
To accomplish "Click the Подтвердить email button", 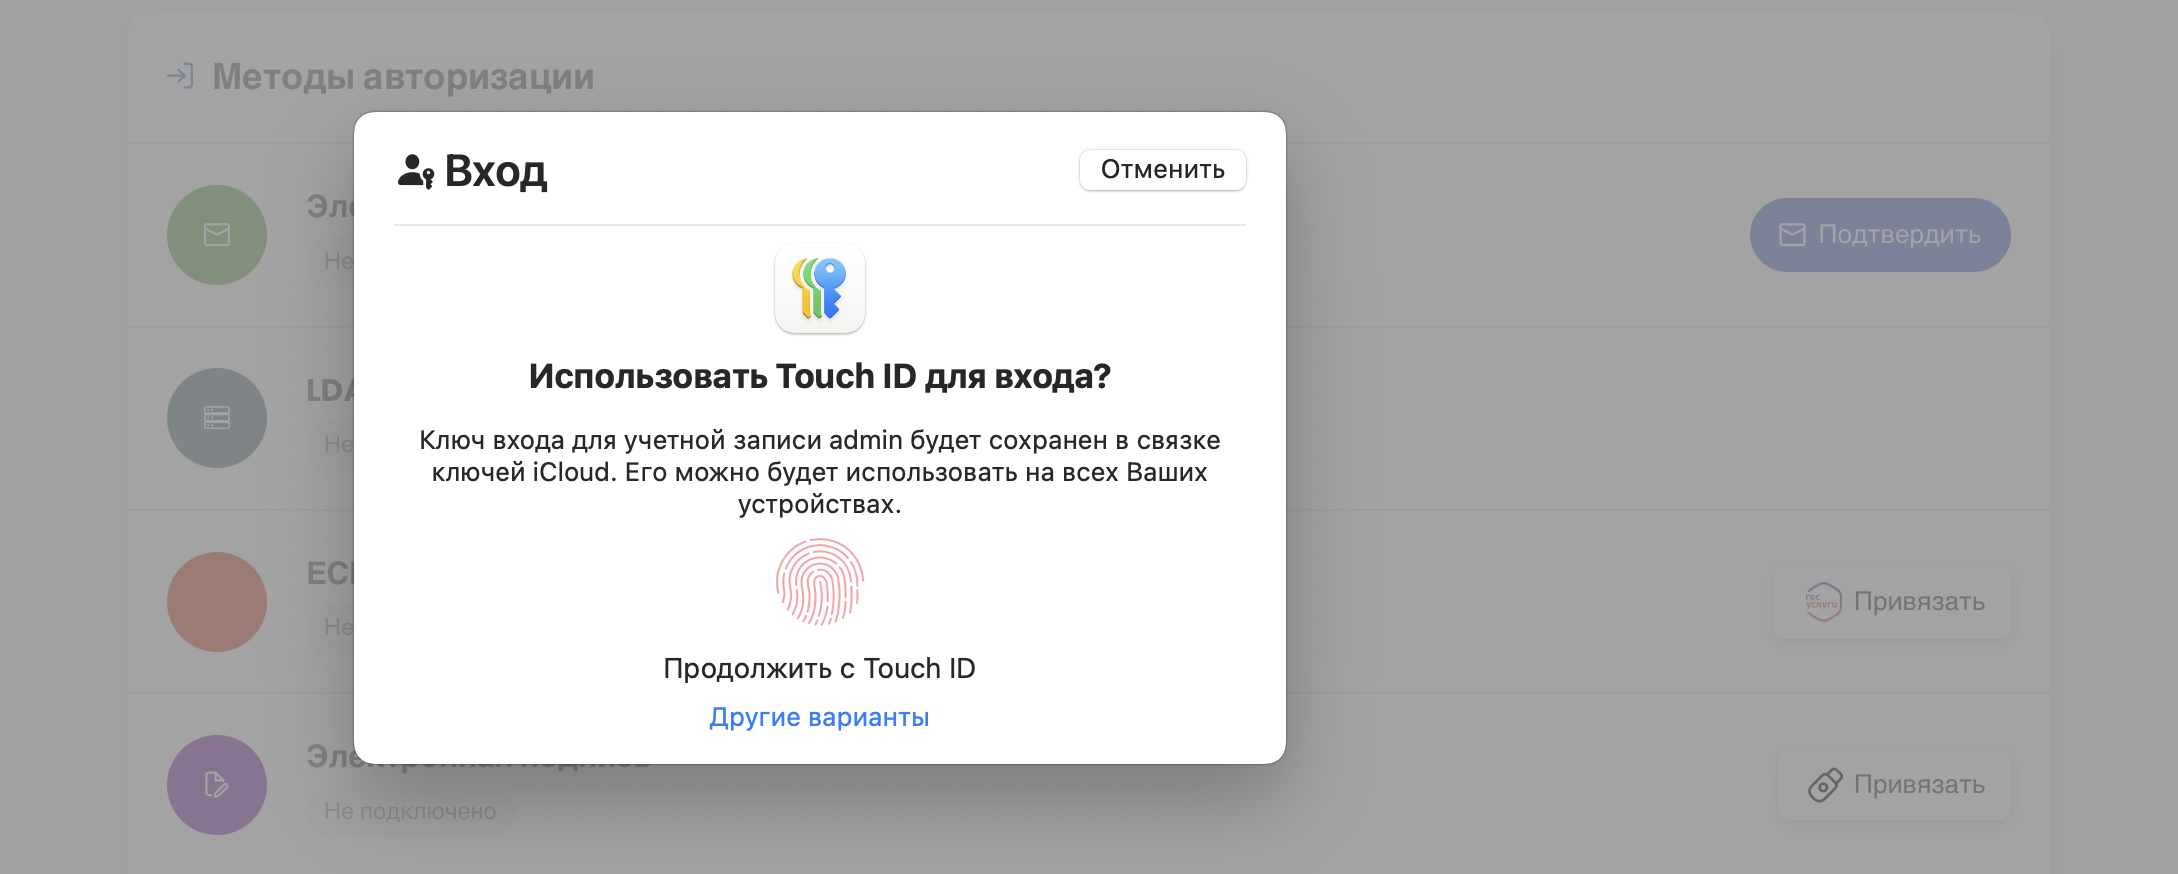I will 1880,235.
